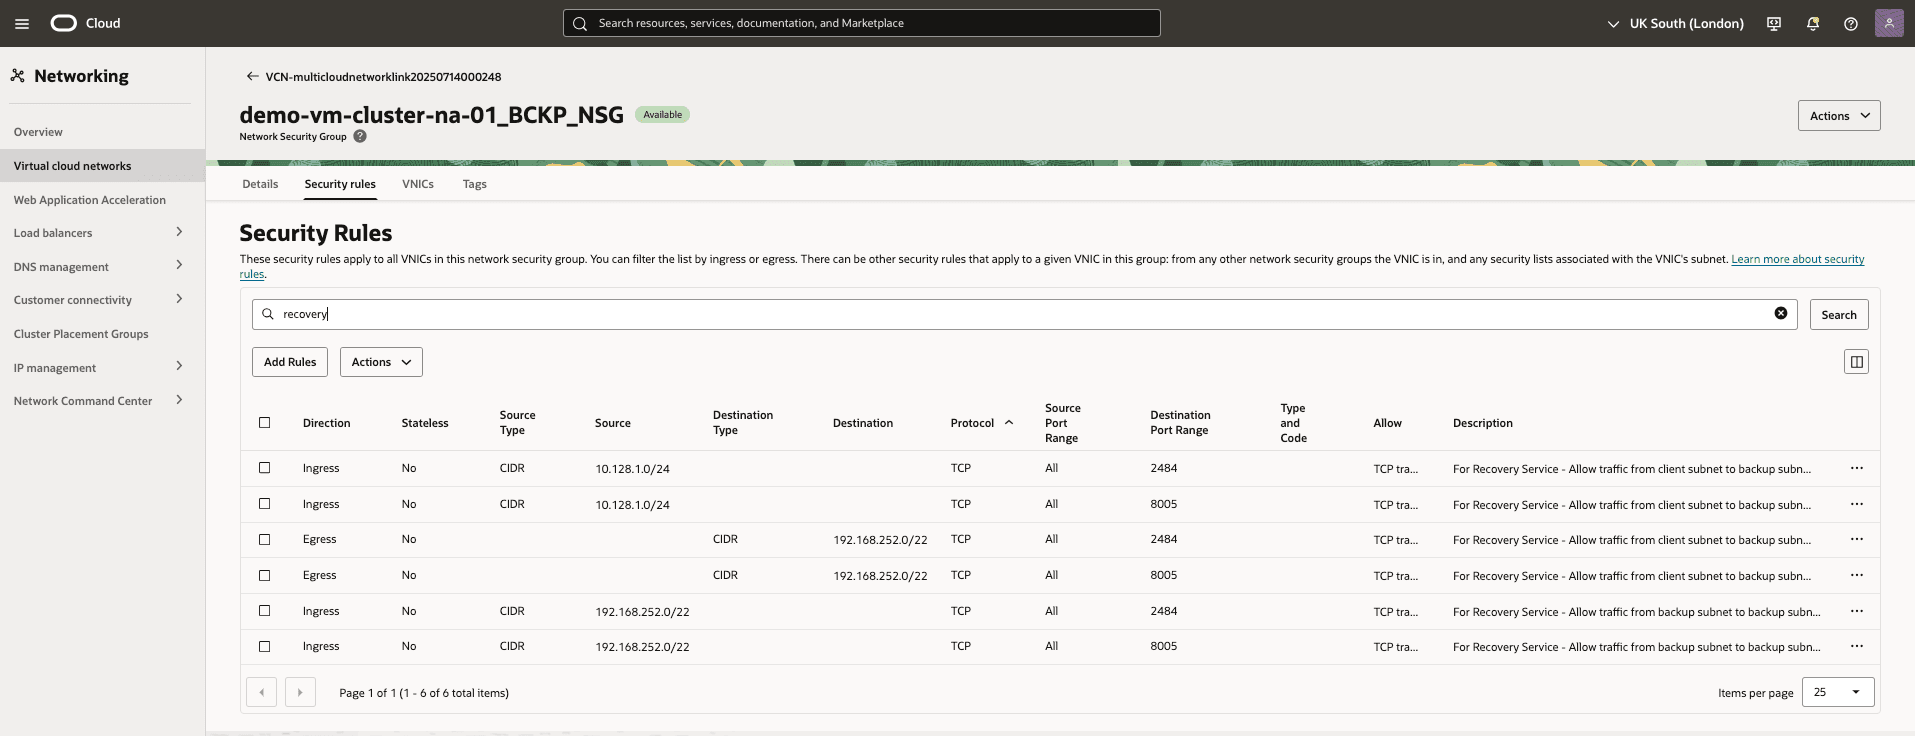Sort by Protocol column arrow
The width and height of the screenshot is (1915, 736).
click(x=1009, y=423)
